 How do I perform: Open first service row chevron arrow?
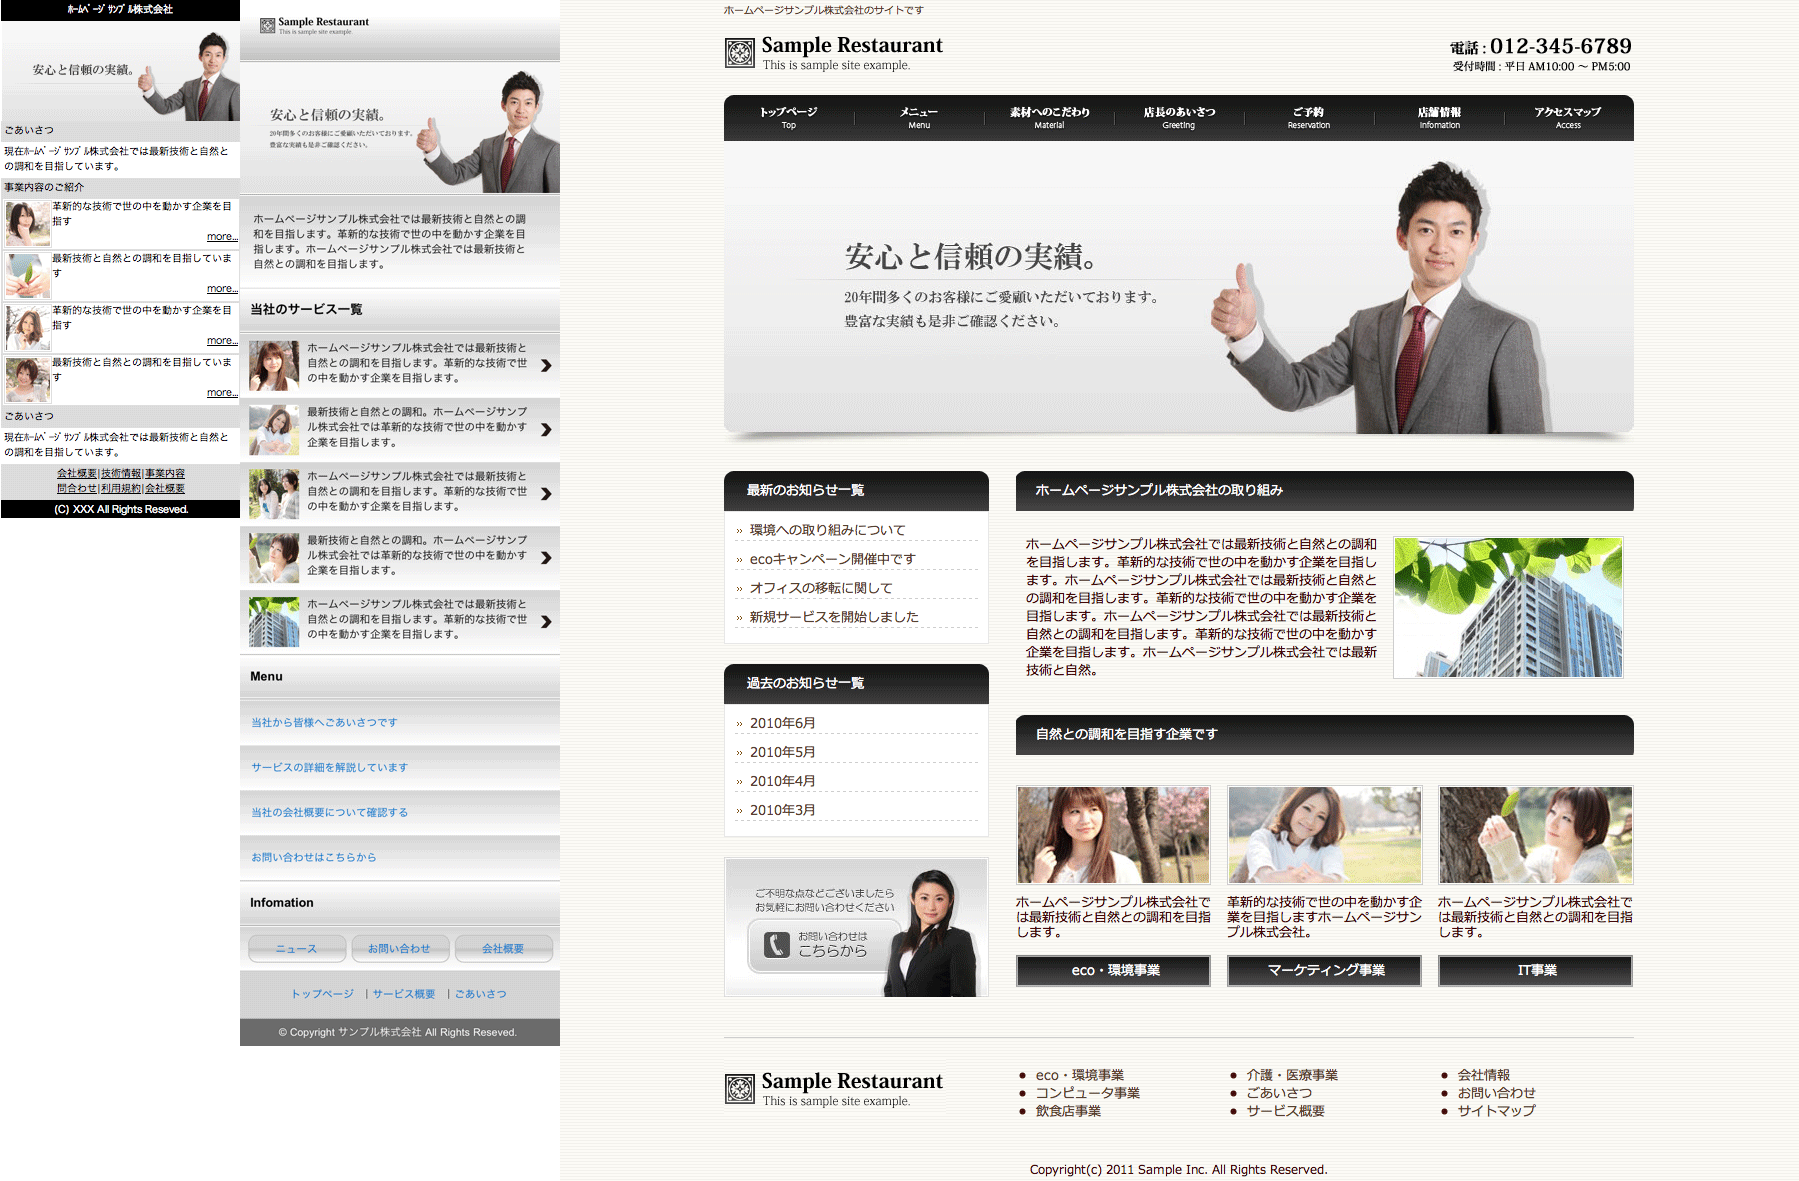546,366
